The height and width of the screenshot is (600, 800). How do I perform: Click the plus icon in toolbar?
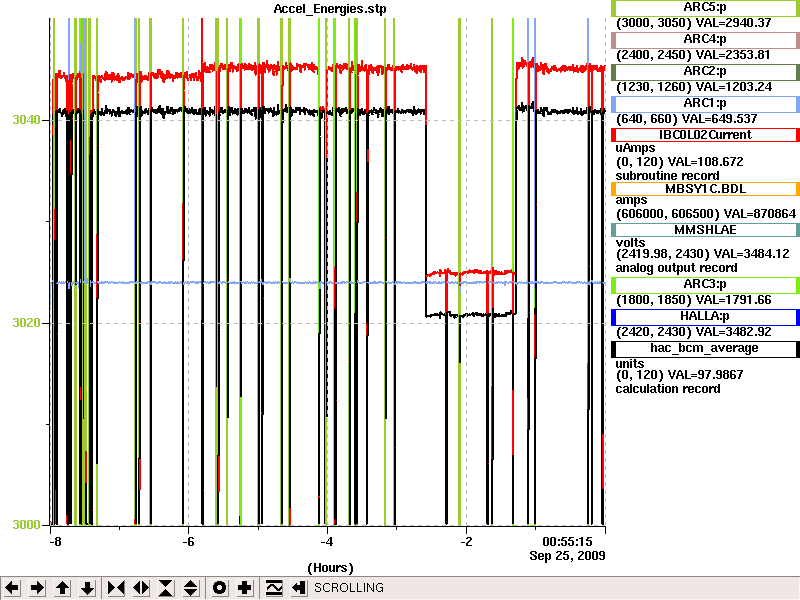coord(244,588)
